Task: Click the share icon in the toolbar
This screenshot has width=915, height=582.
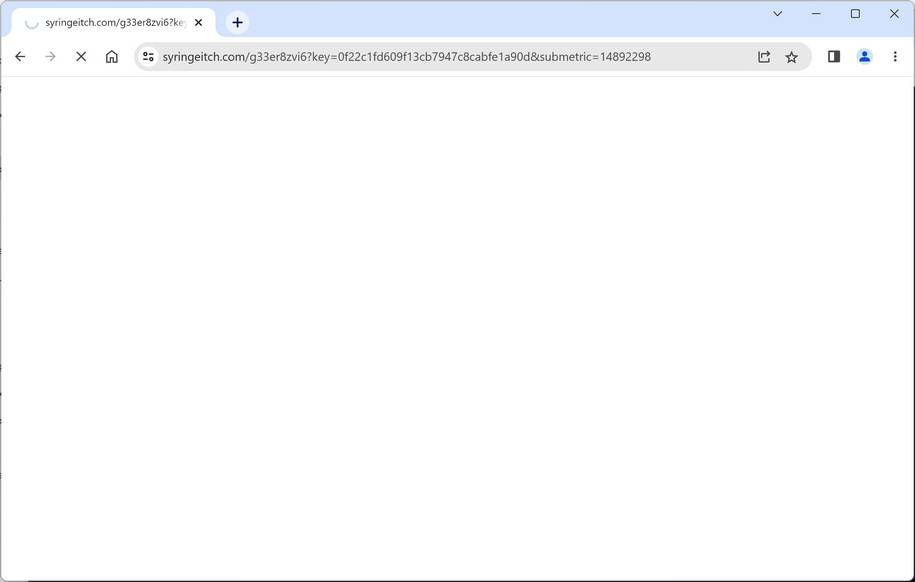Action: coord(763,56)
